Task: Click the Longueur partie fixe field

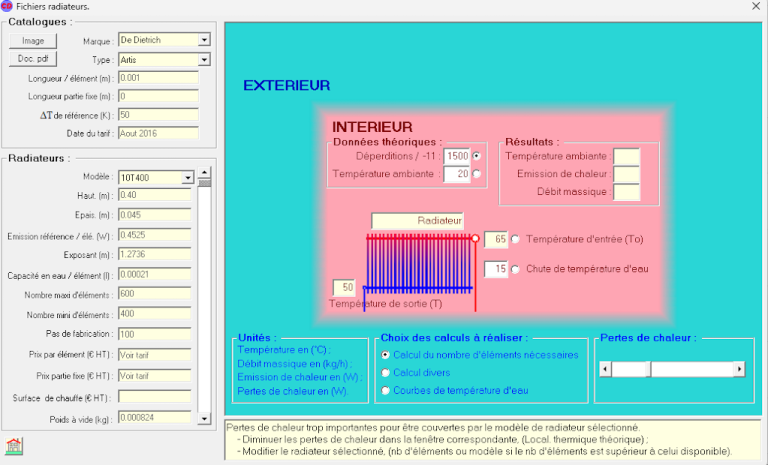Action: tap(159, 96)
